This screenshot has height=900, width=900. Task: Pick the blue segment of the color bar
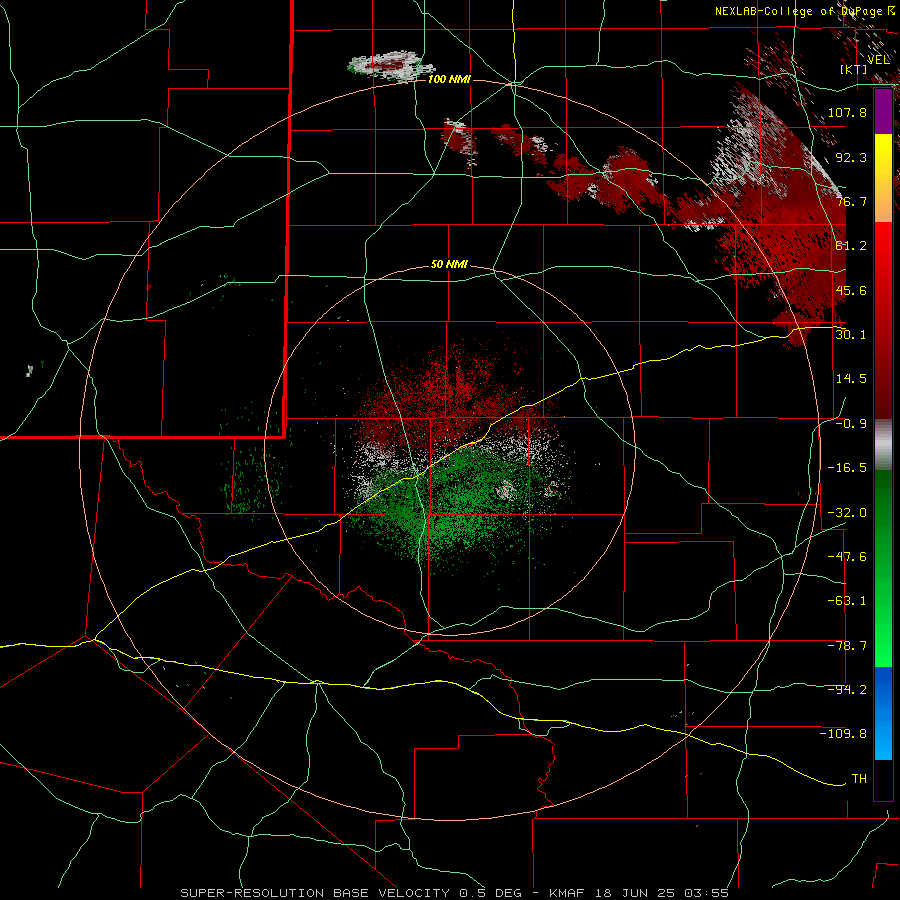click(883, 713)
